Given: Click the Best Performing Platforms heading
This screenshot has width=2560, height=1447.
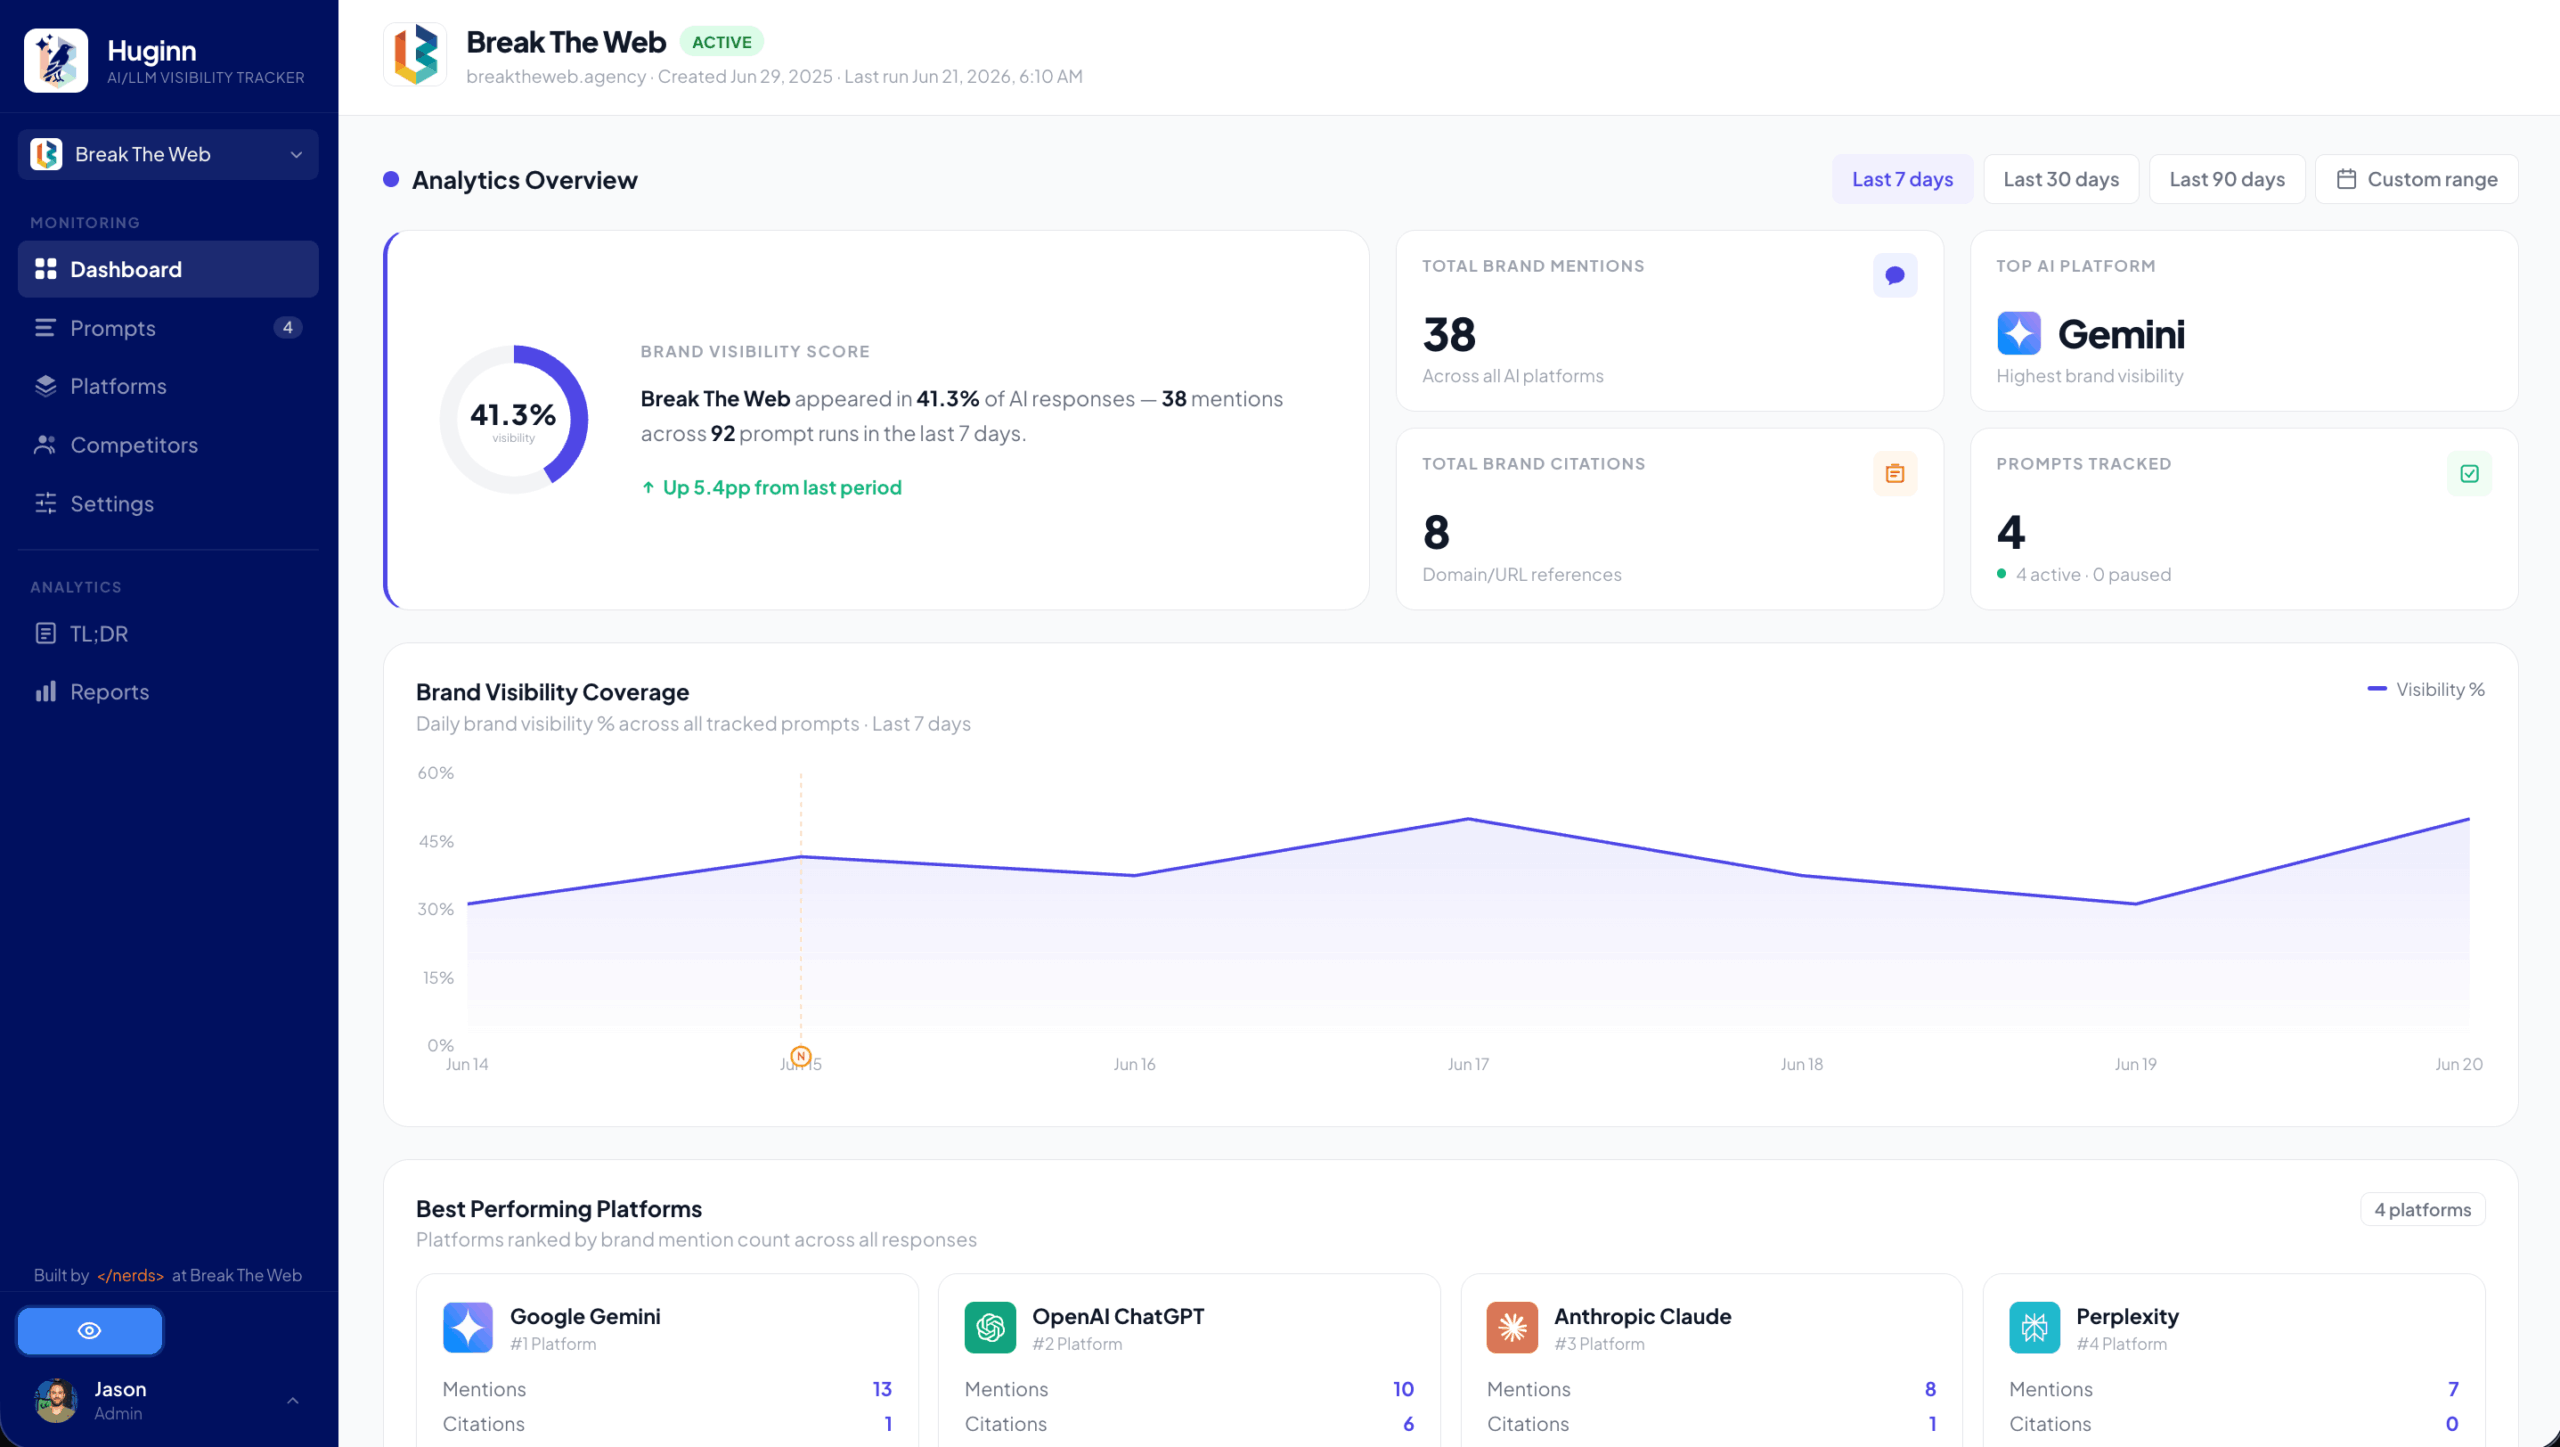Looking at the screenshot, I should click(x=559, y=1209).
